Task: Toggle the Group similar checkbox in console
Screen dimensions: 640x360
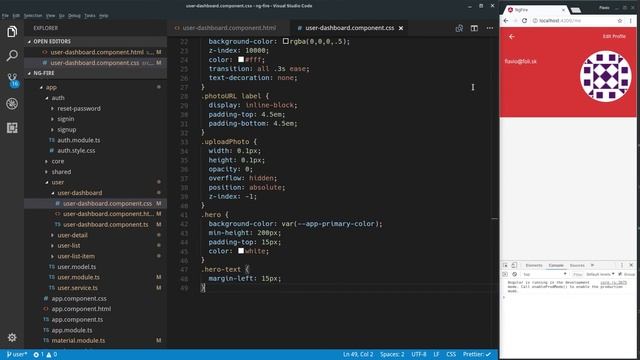Action: tap(620, 274)
